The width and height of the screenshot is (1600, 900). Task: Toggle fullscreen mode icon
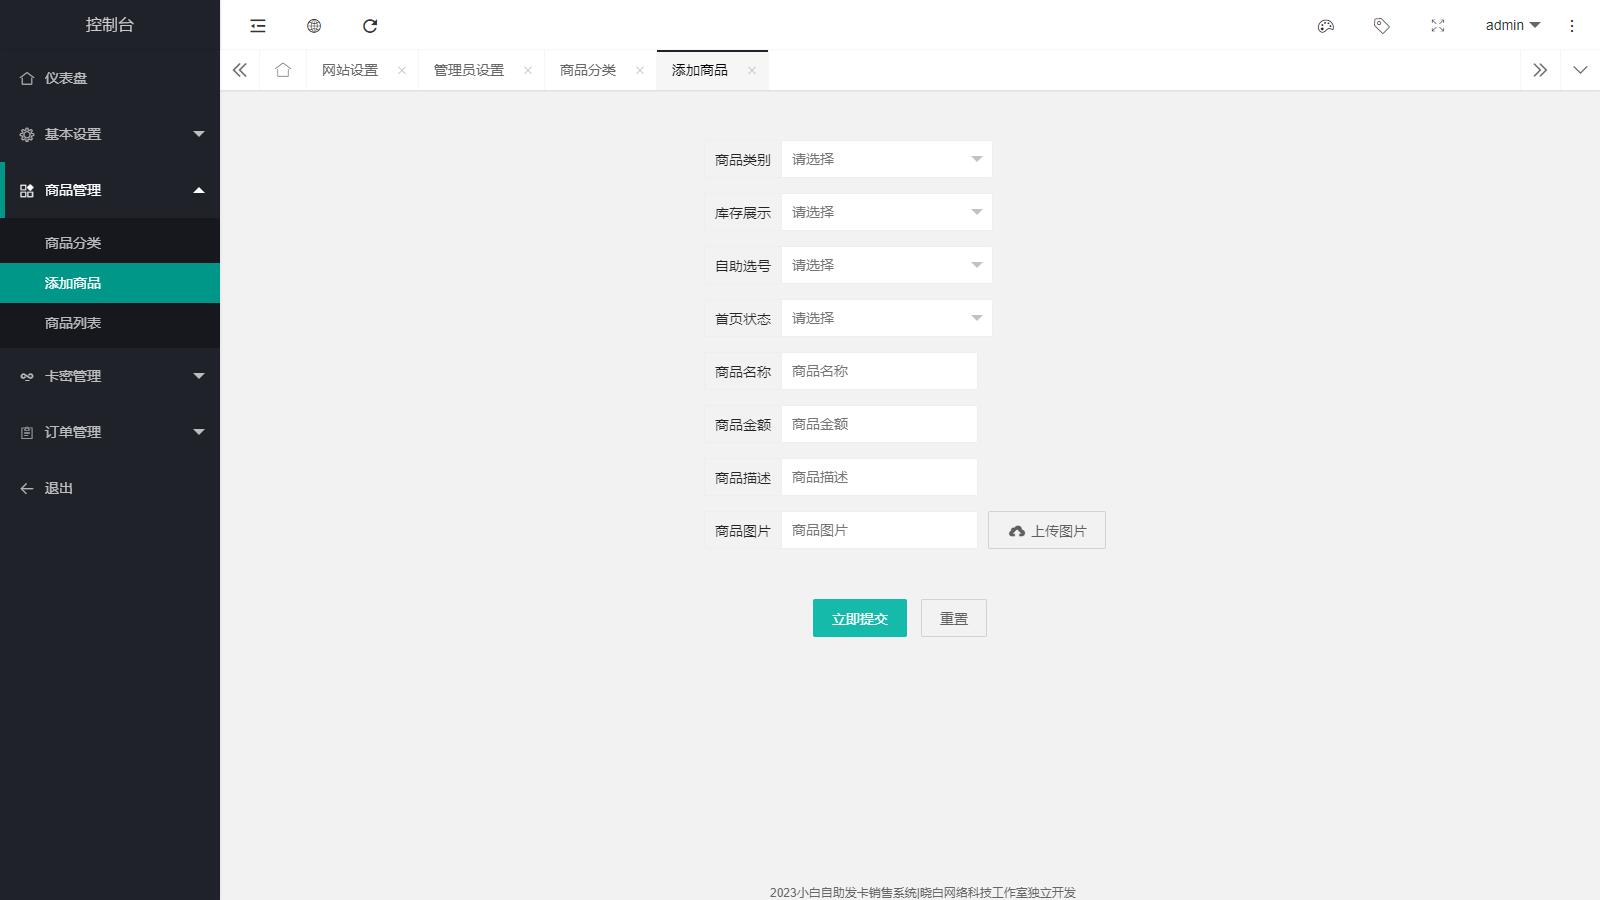coord(1438,26)
